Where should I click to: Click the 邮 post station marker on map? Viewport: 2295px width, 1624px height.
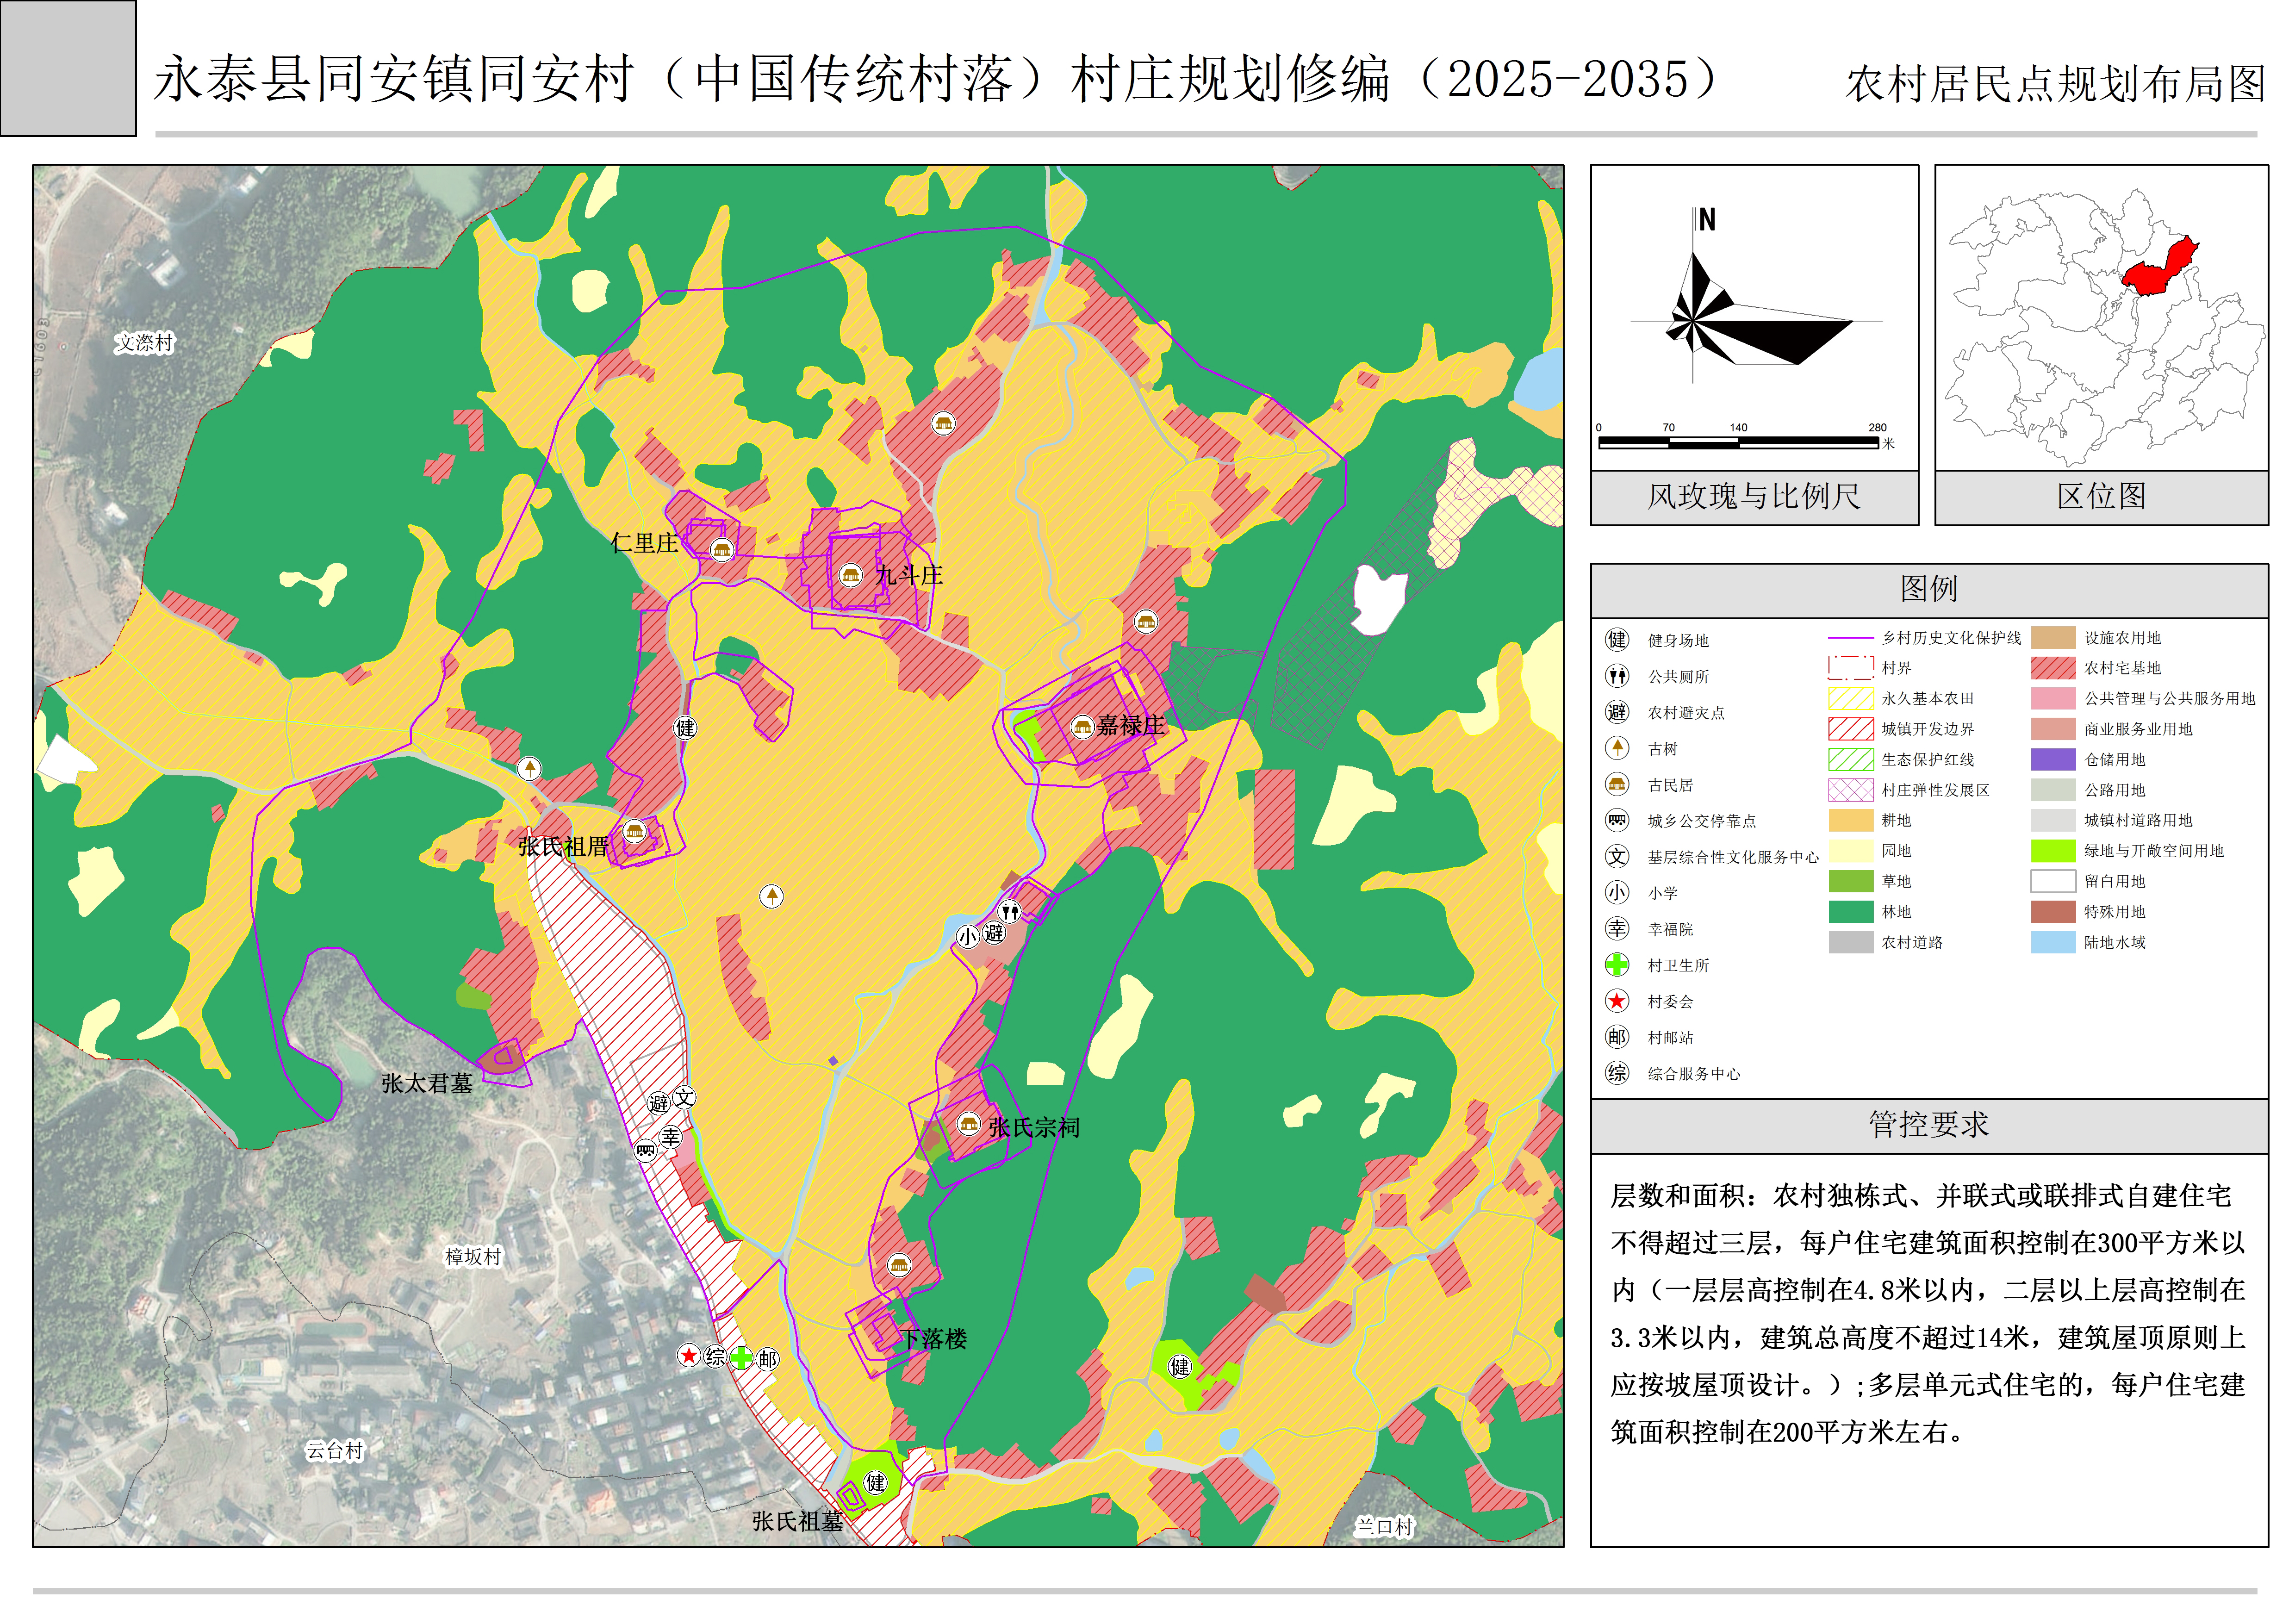768,1359
